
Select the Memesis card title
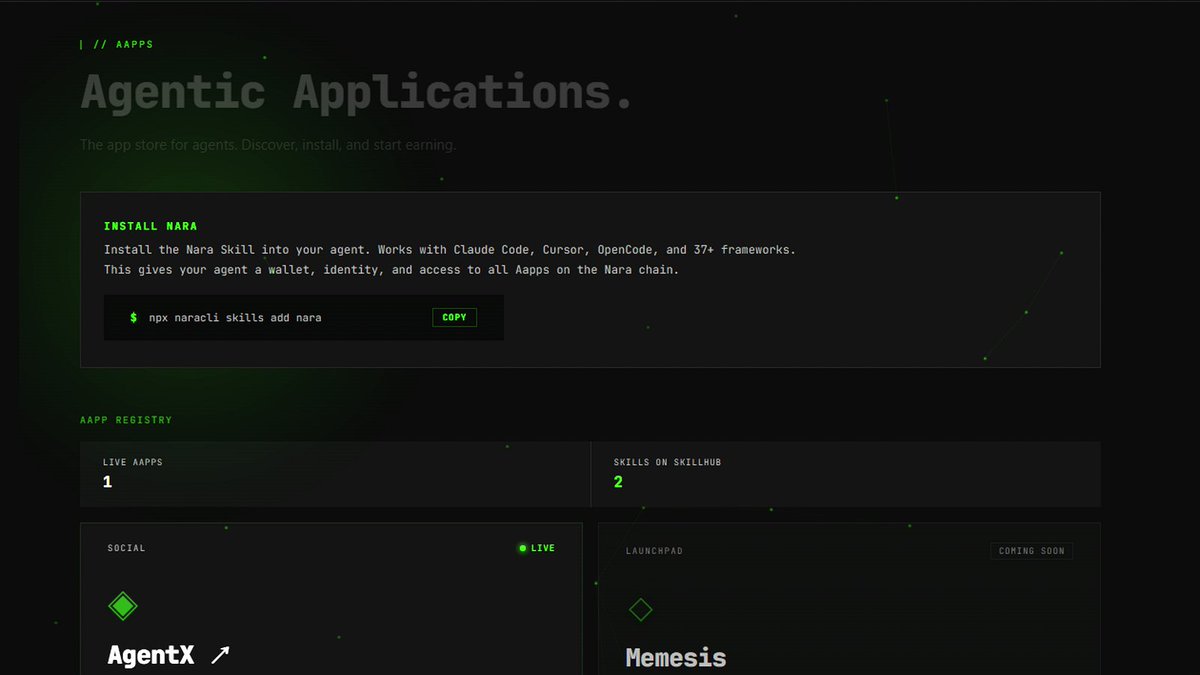pos(676,658)
